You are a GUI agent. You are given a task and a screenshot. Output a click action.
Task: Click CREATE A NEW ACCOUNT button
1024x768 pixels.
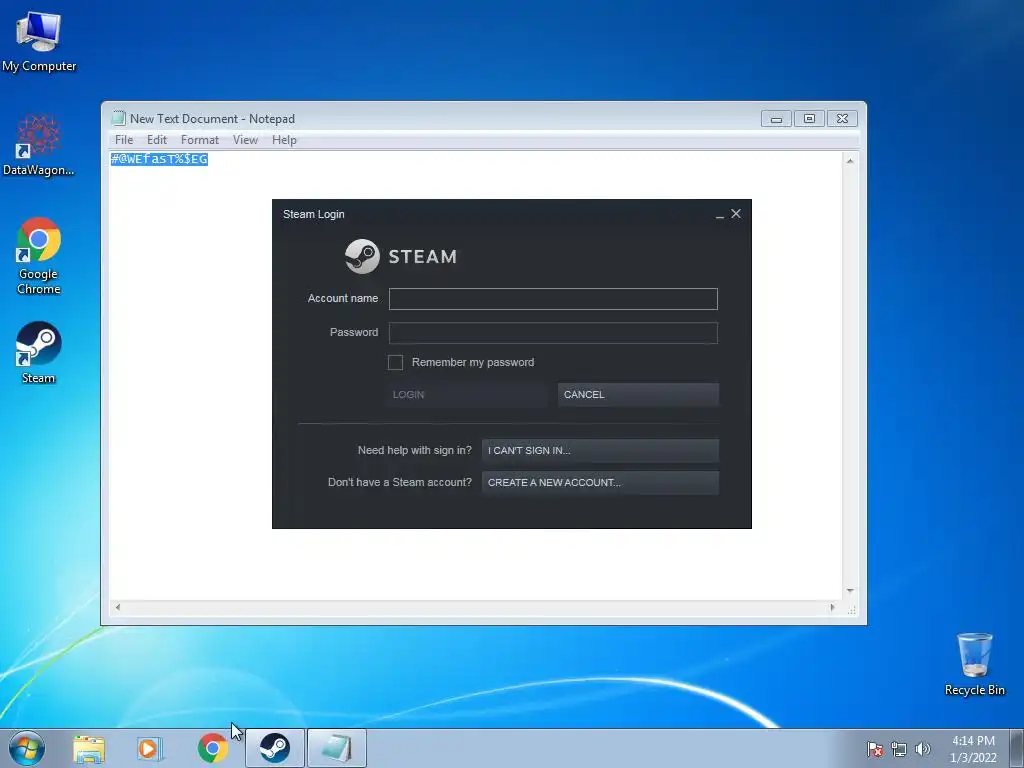pyautogui.click(x=600, y=483)
